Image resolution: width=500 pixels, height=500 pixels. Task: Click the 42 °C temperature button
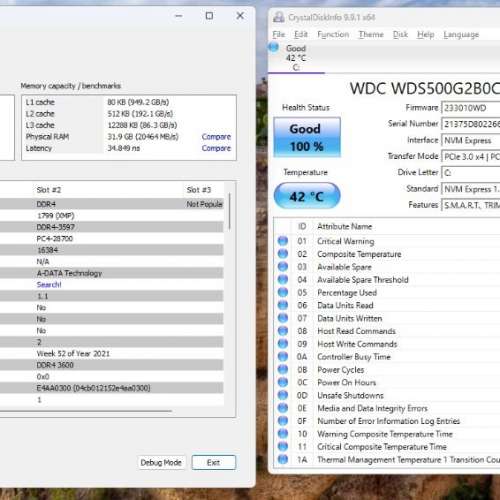point(307,196)
